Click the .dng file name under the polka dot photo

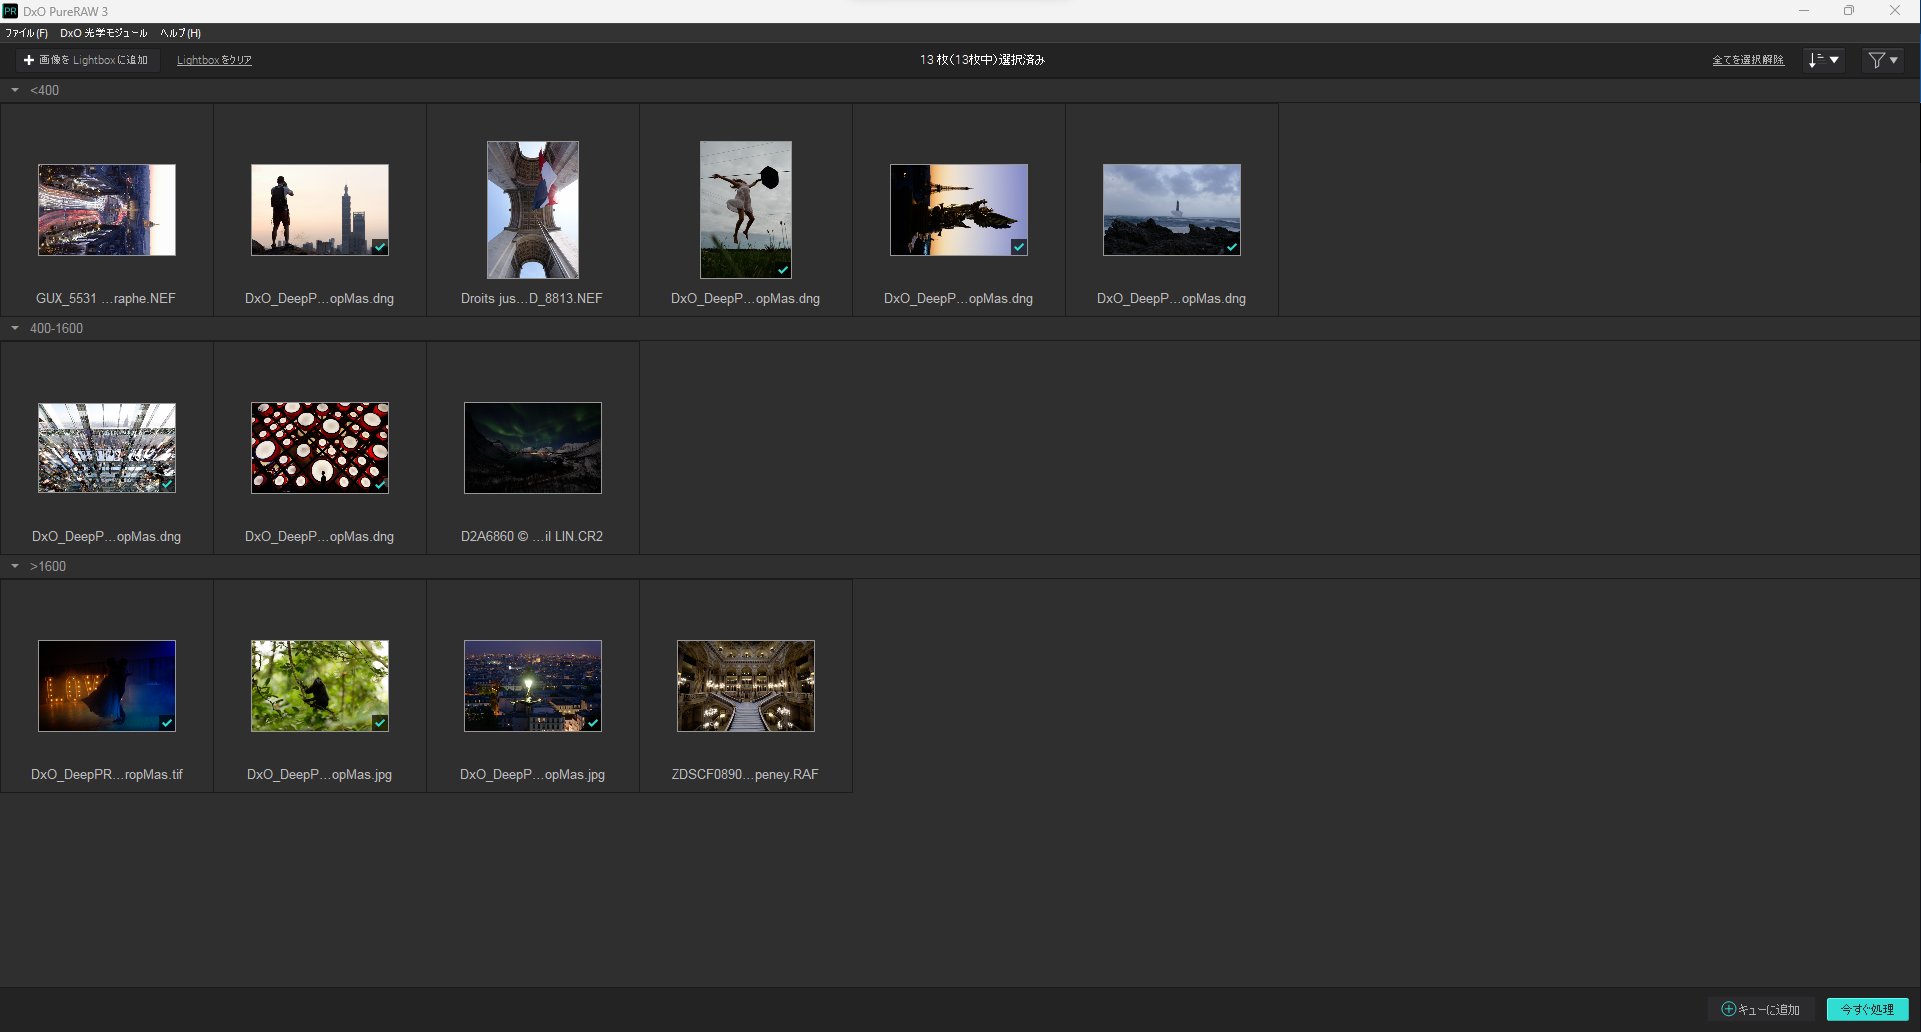pos(319,536)
